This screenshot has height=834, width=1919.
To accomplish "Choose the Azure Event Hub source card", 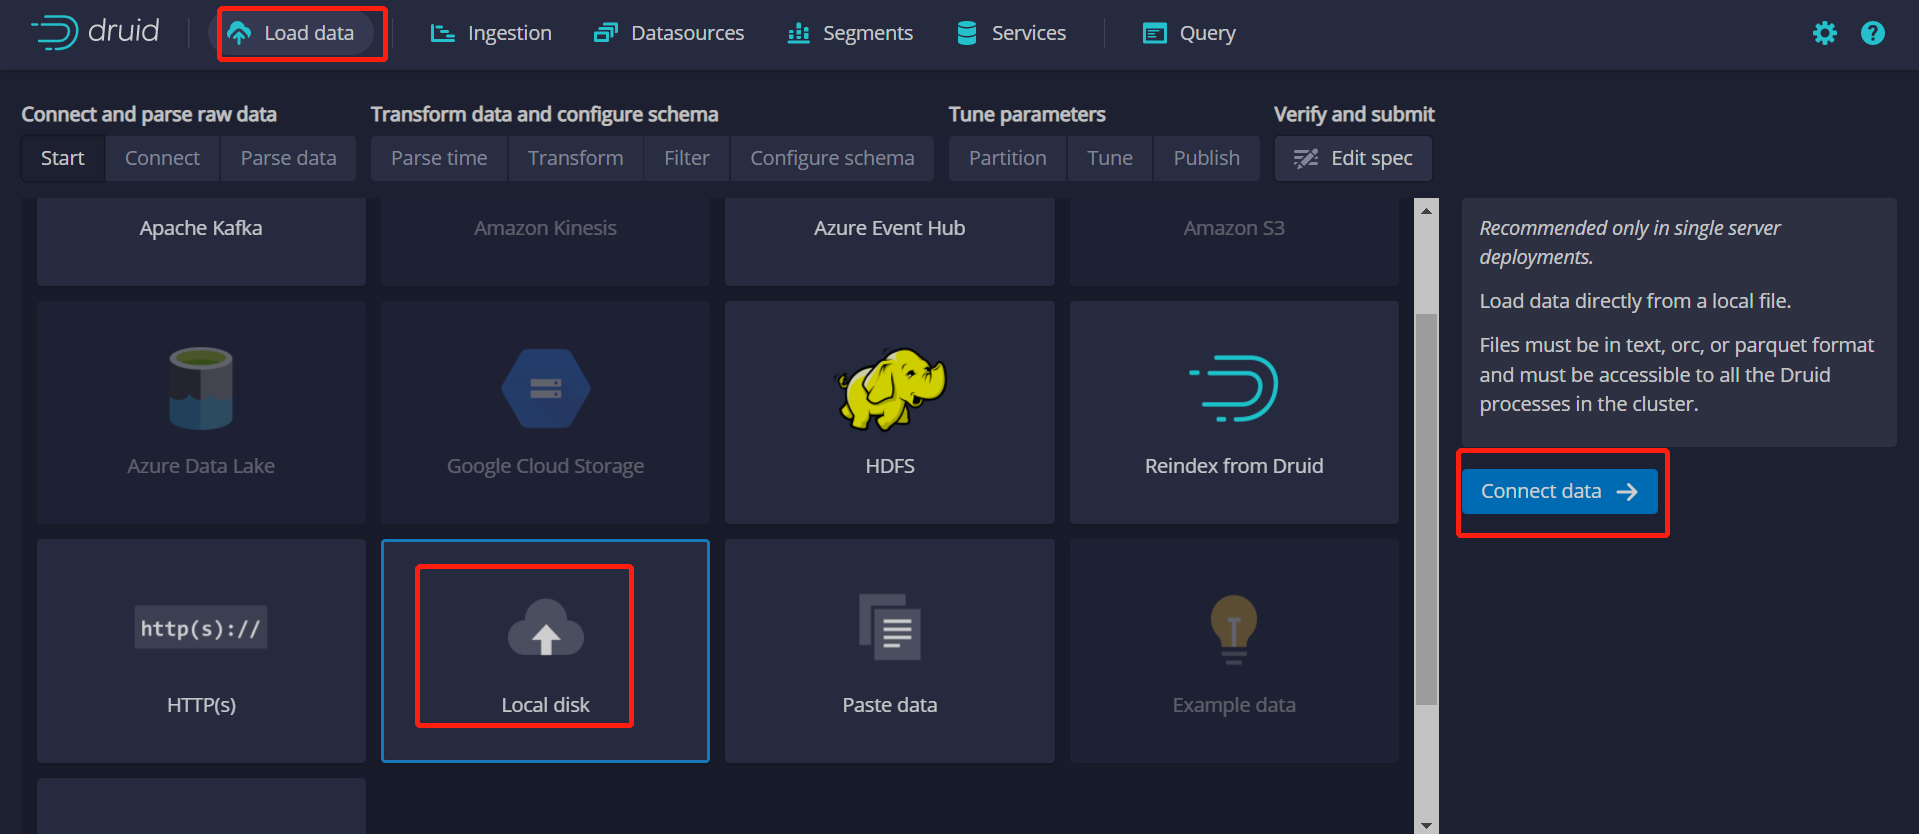I will (889, 241).
